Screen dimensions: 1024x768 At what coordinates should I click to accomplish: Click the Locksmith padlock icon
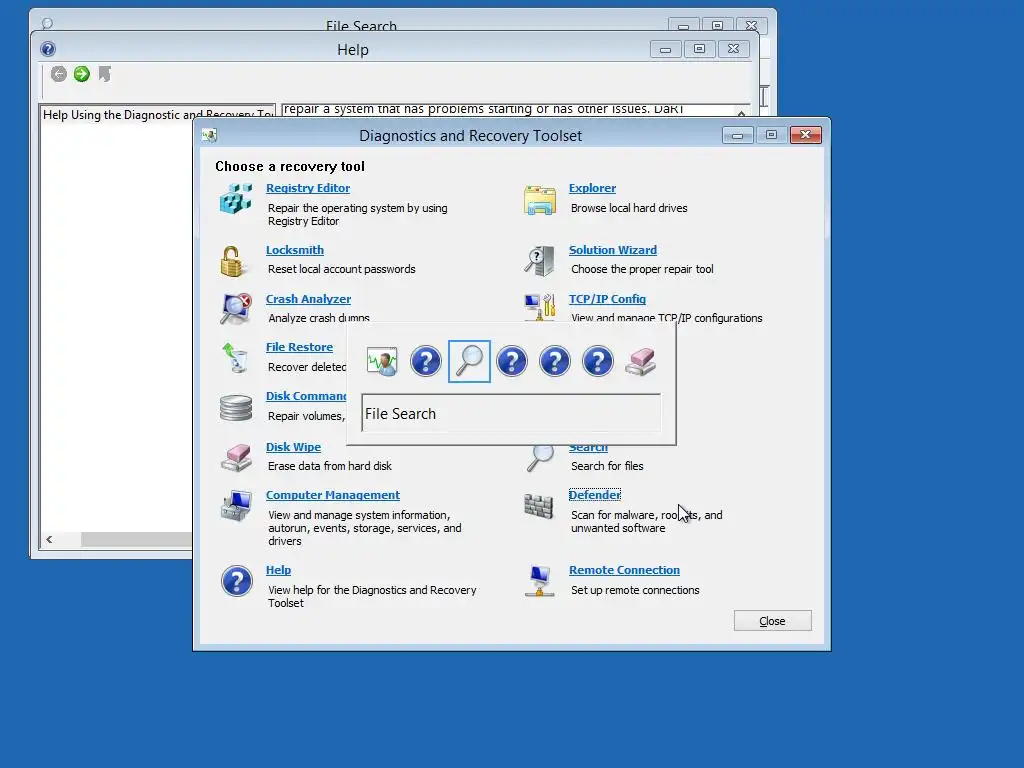click(233, 261)
